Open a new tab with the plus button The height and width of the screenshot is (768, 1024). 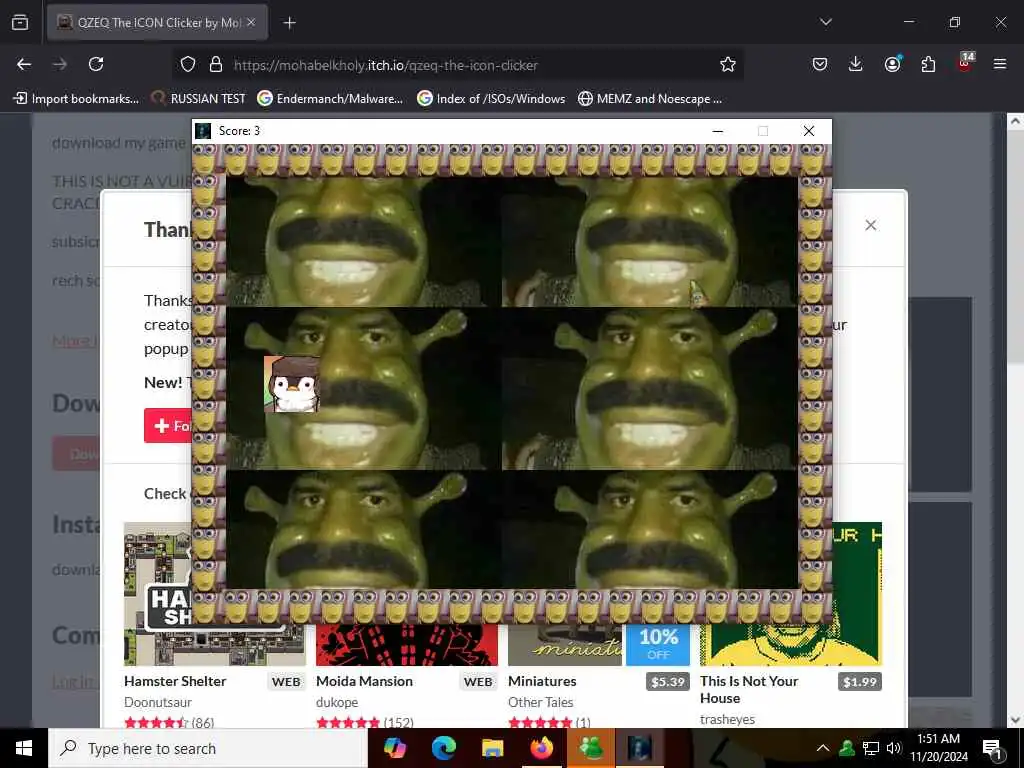[x=289, y=23]
